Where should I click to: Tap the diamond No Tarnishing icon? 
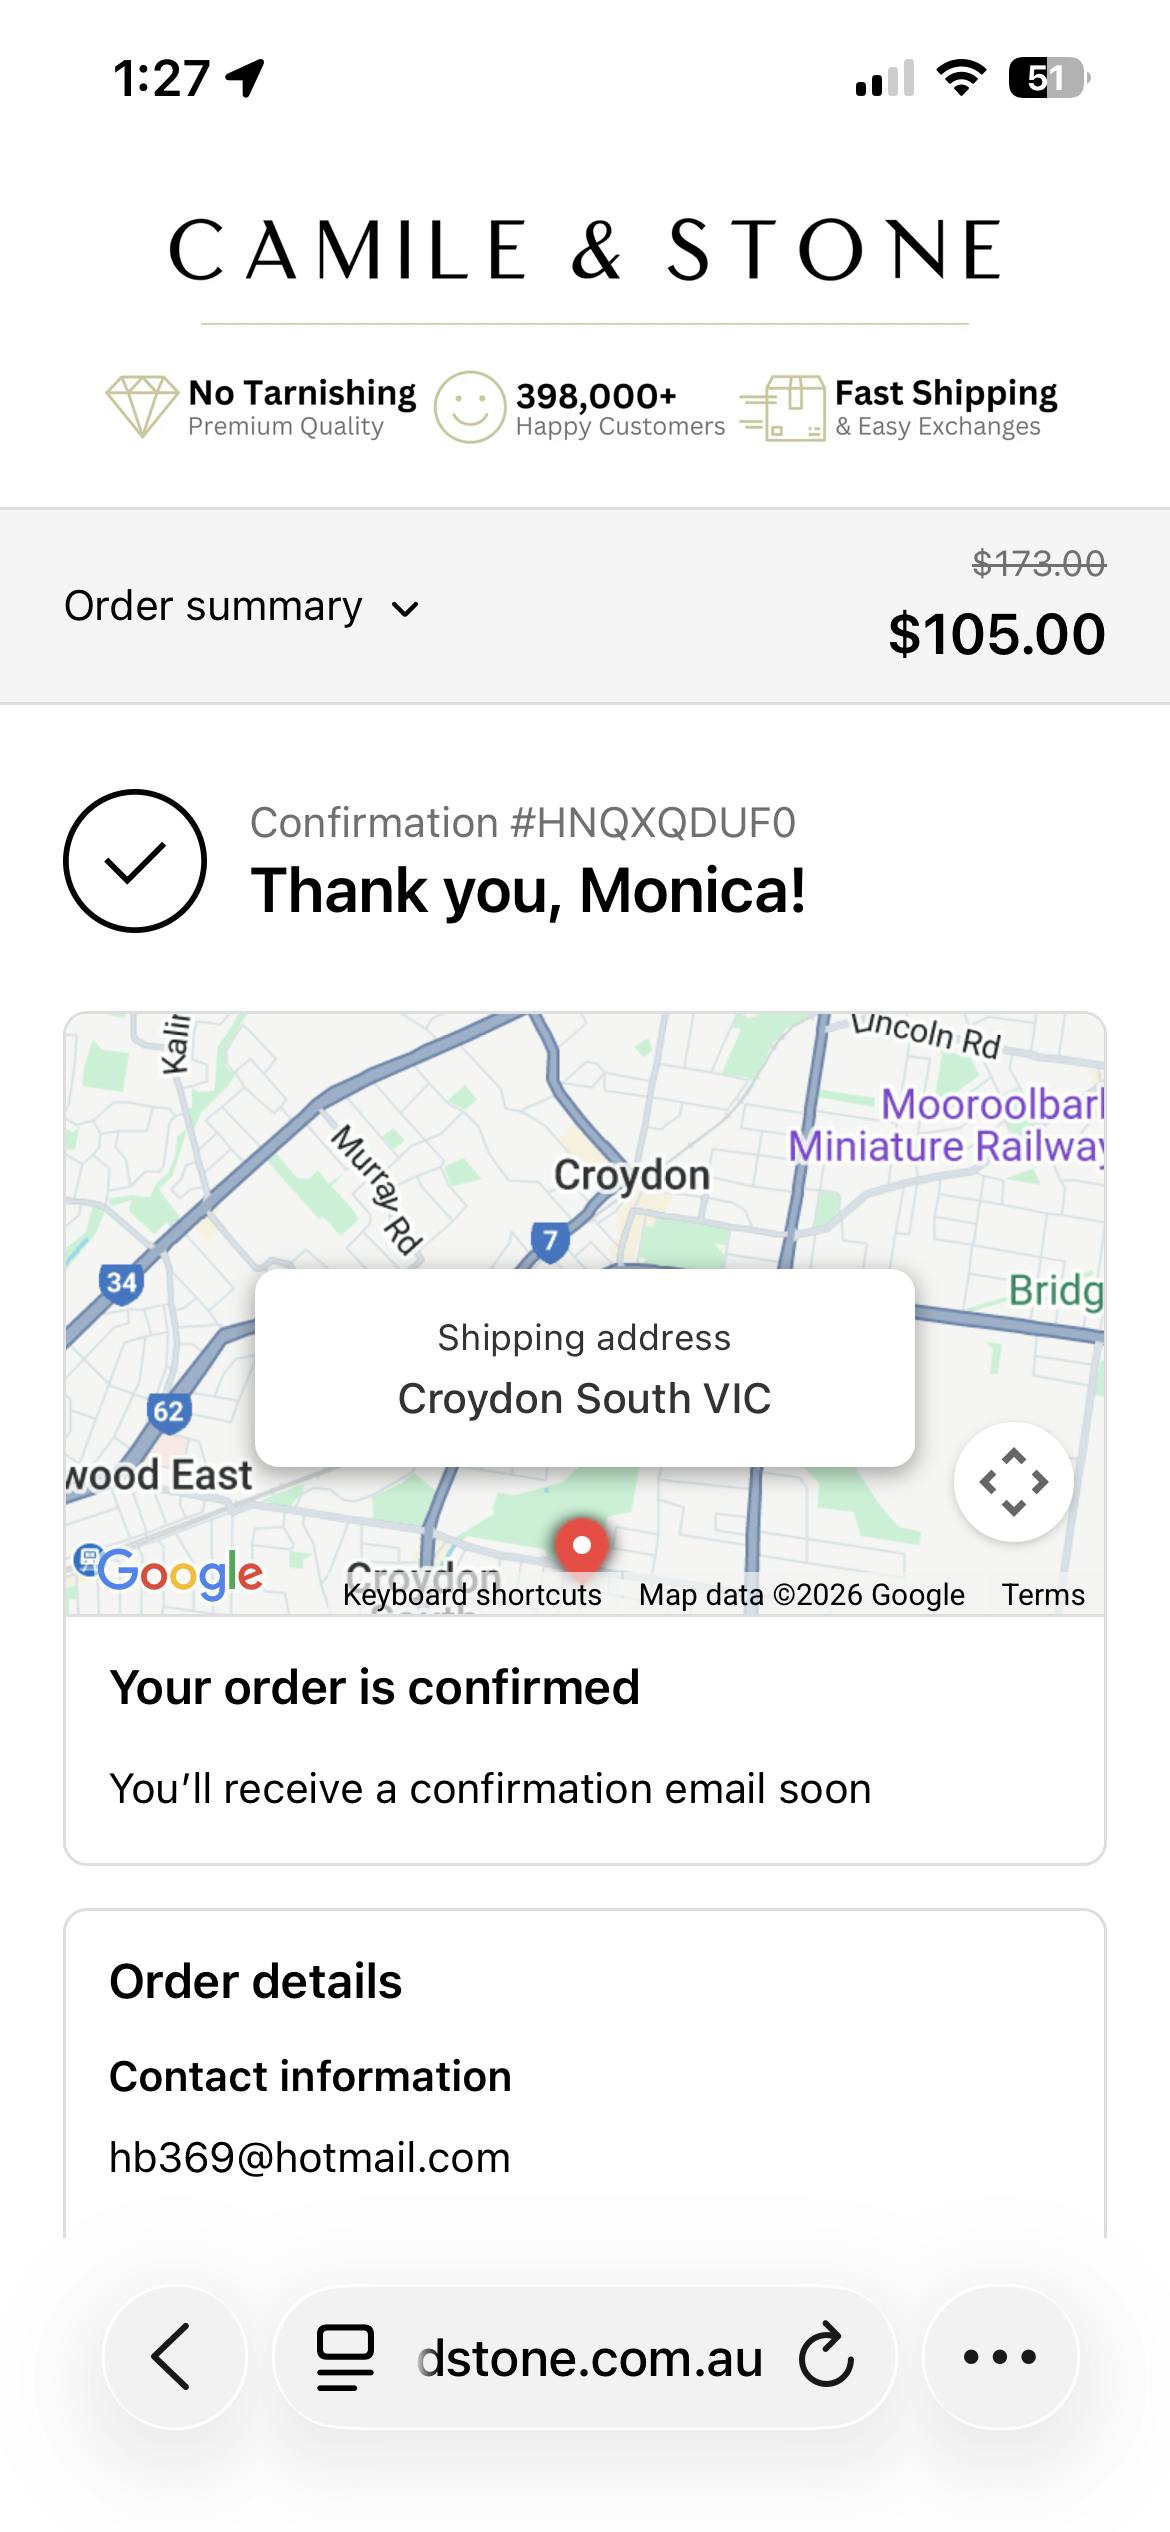(x=141, y=406)
